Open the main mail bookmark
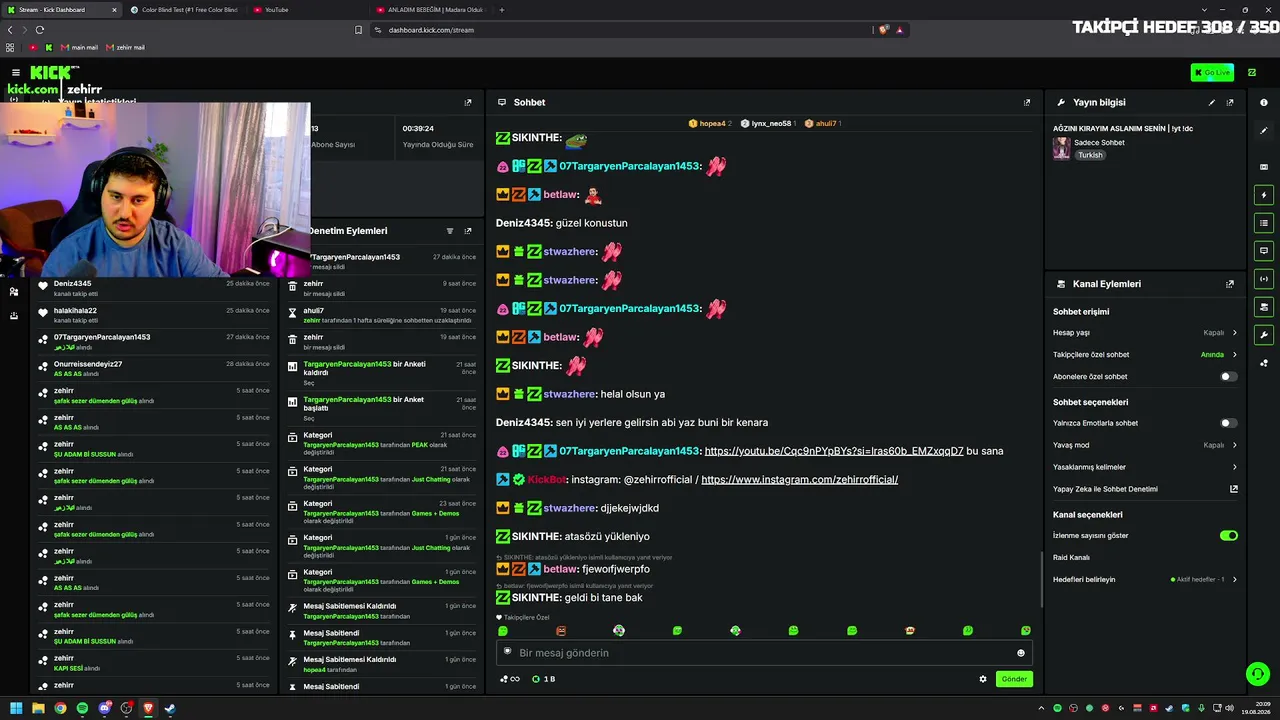Image resolution: width=1280 pixels, height=720 pixels. 79,48
